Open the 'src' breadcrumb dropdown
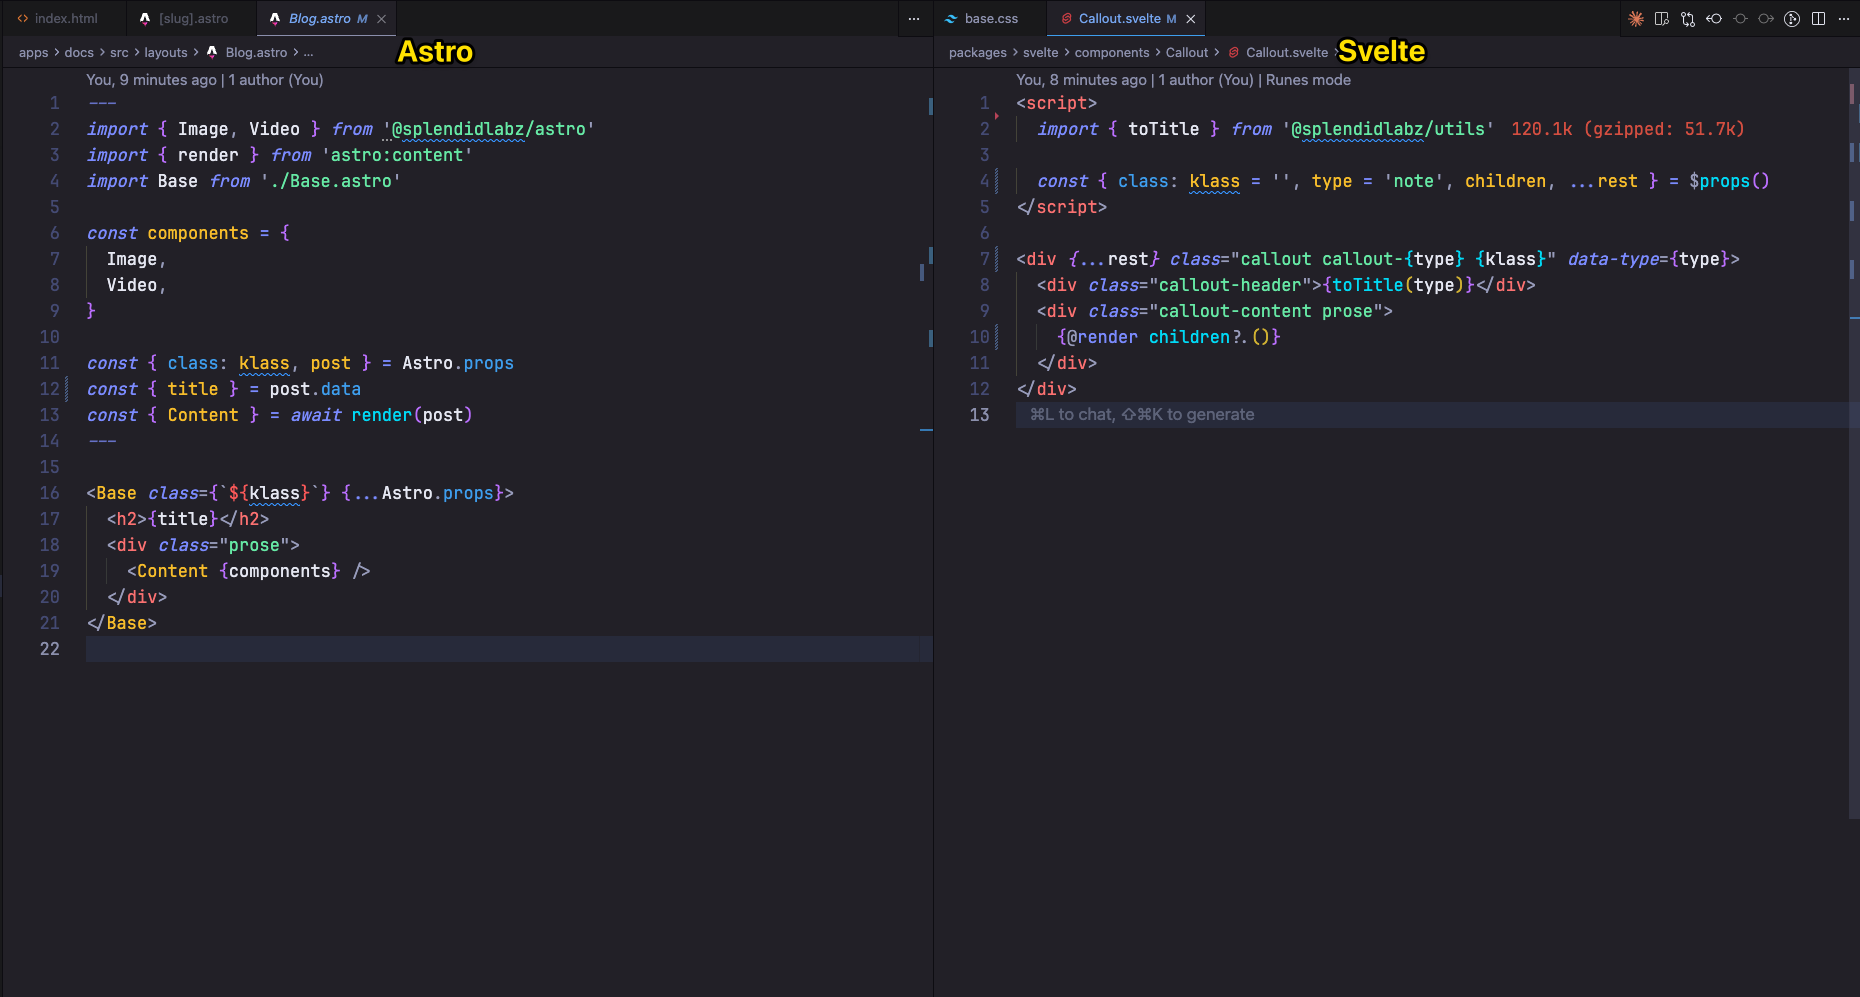Screen dimensions: 1860x997 119,52
